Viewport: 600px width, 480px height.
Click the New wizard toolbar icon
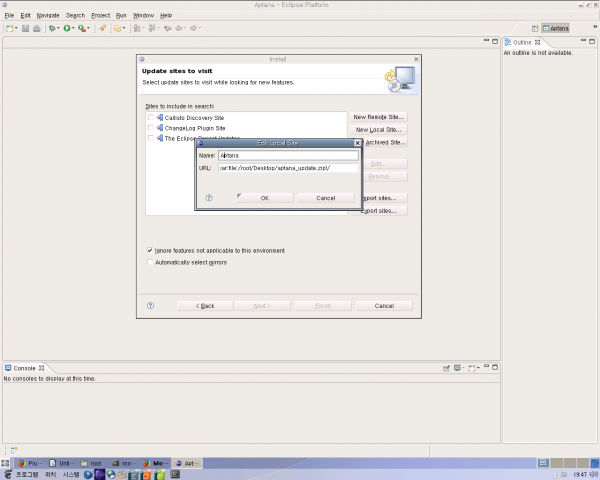tap(10, 28)
